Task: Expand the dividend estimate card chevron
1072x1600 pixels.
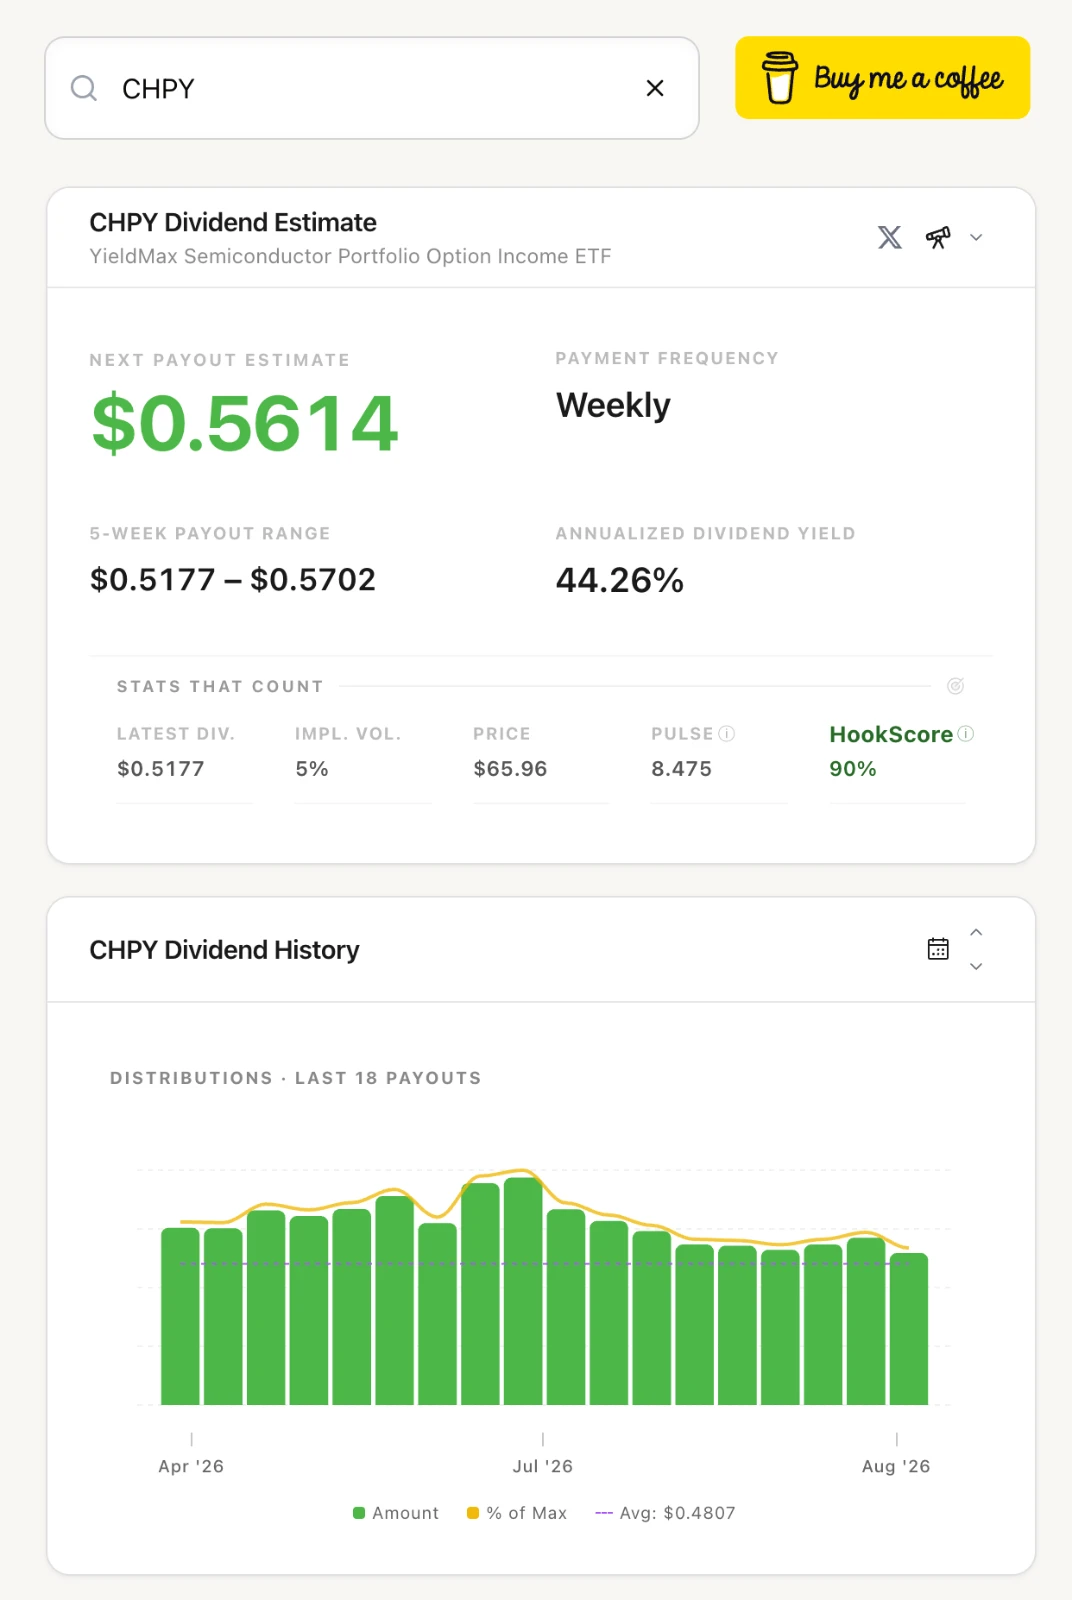Action: 976,237
